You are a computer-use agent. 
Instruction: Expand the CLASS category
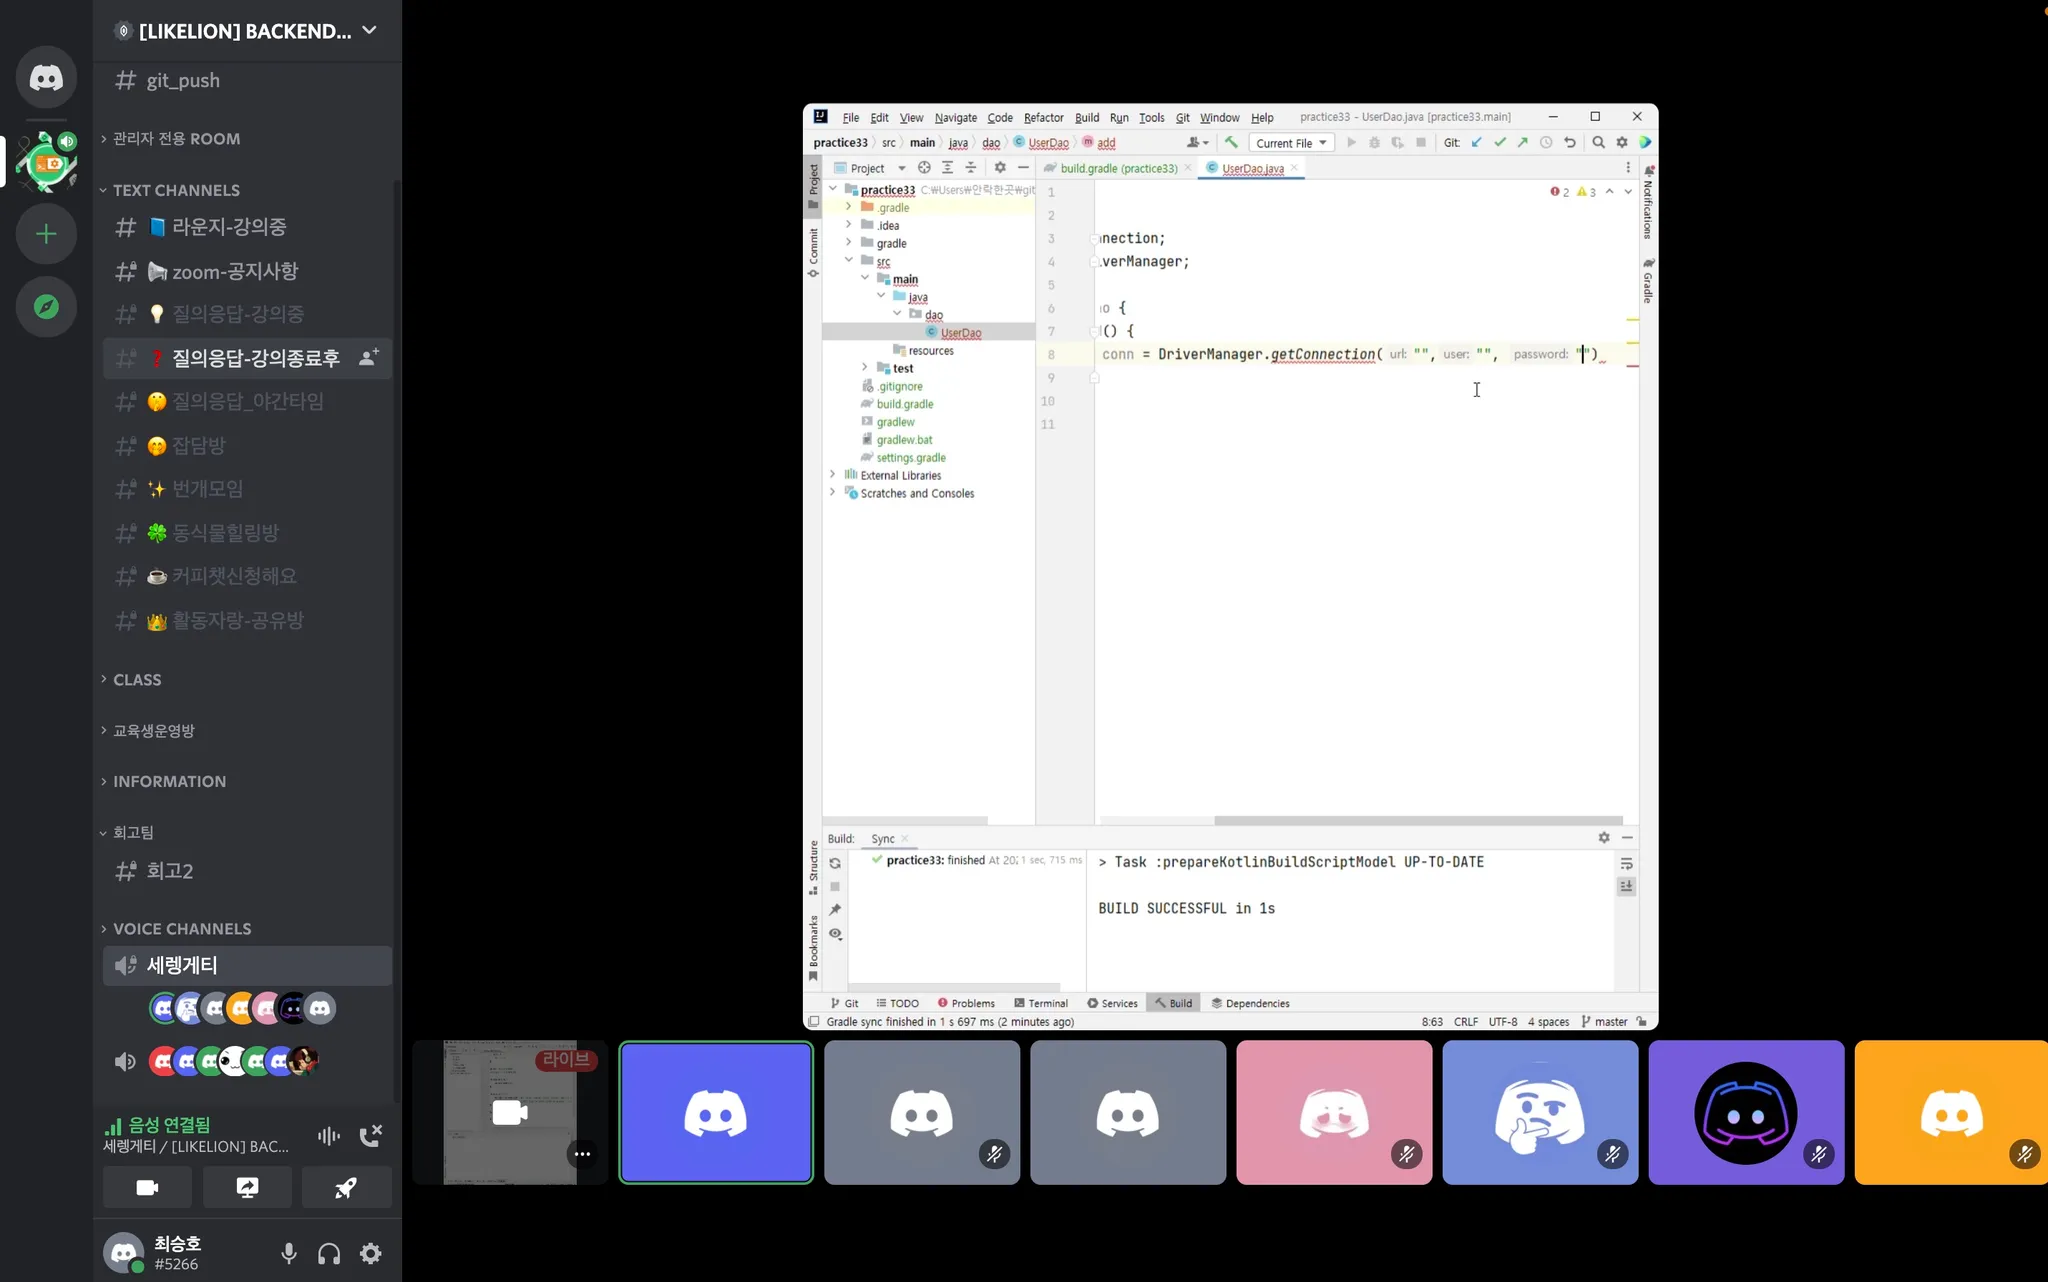(137, 679)
